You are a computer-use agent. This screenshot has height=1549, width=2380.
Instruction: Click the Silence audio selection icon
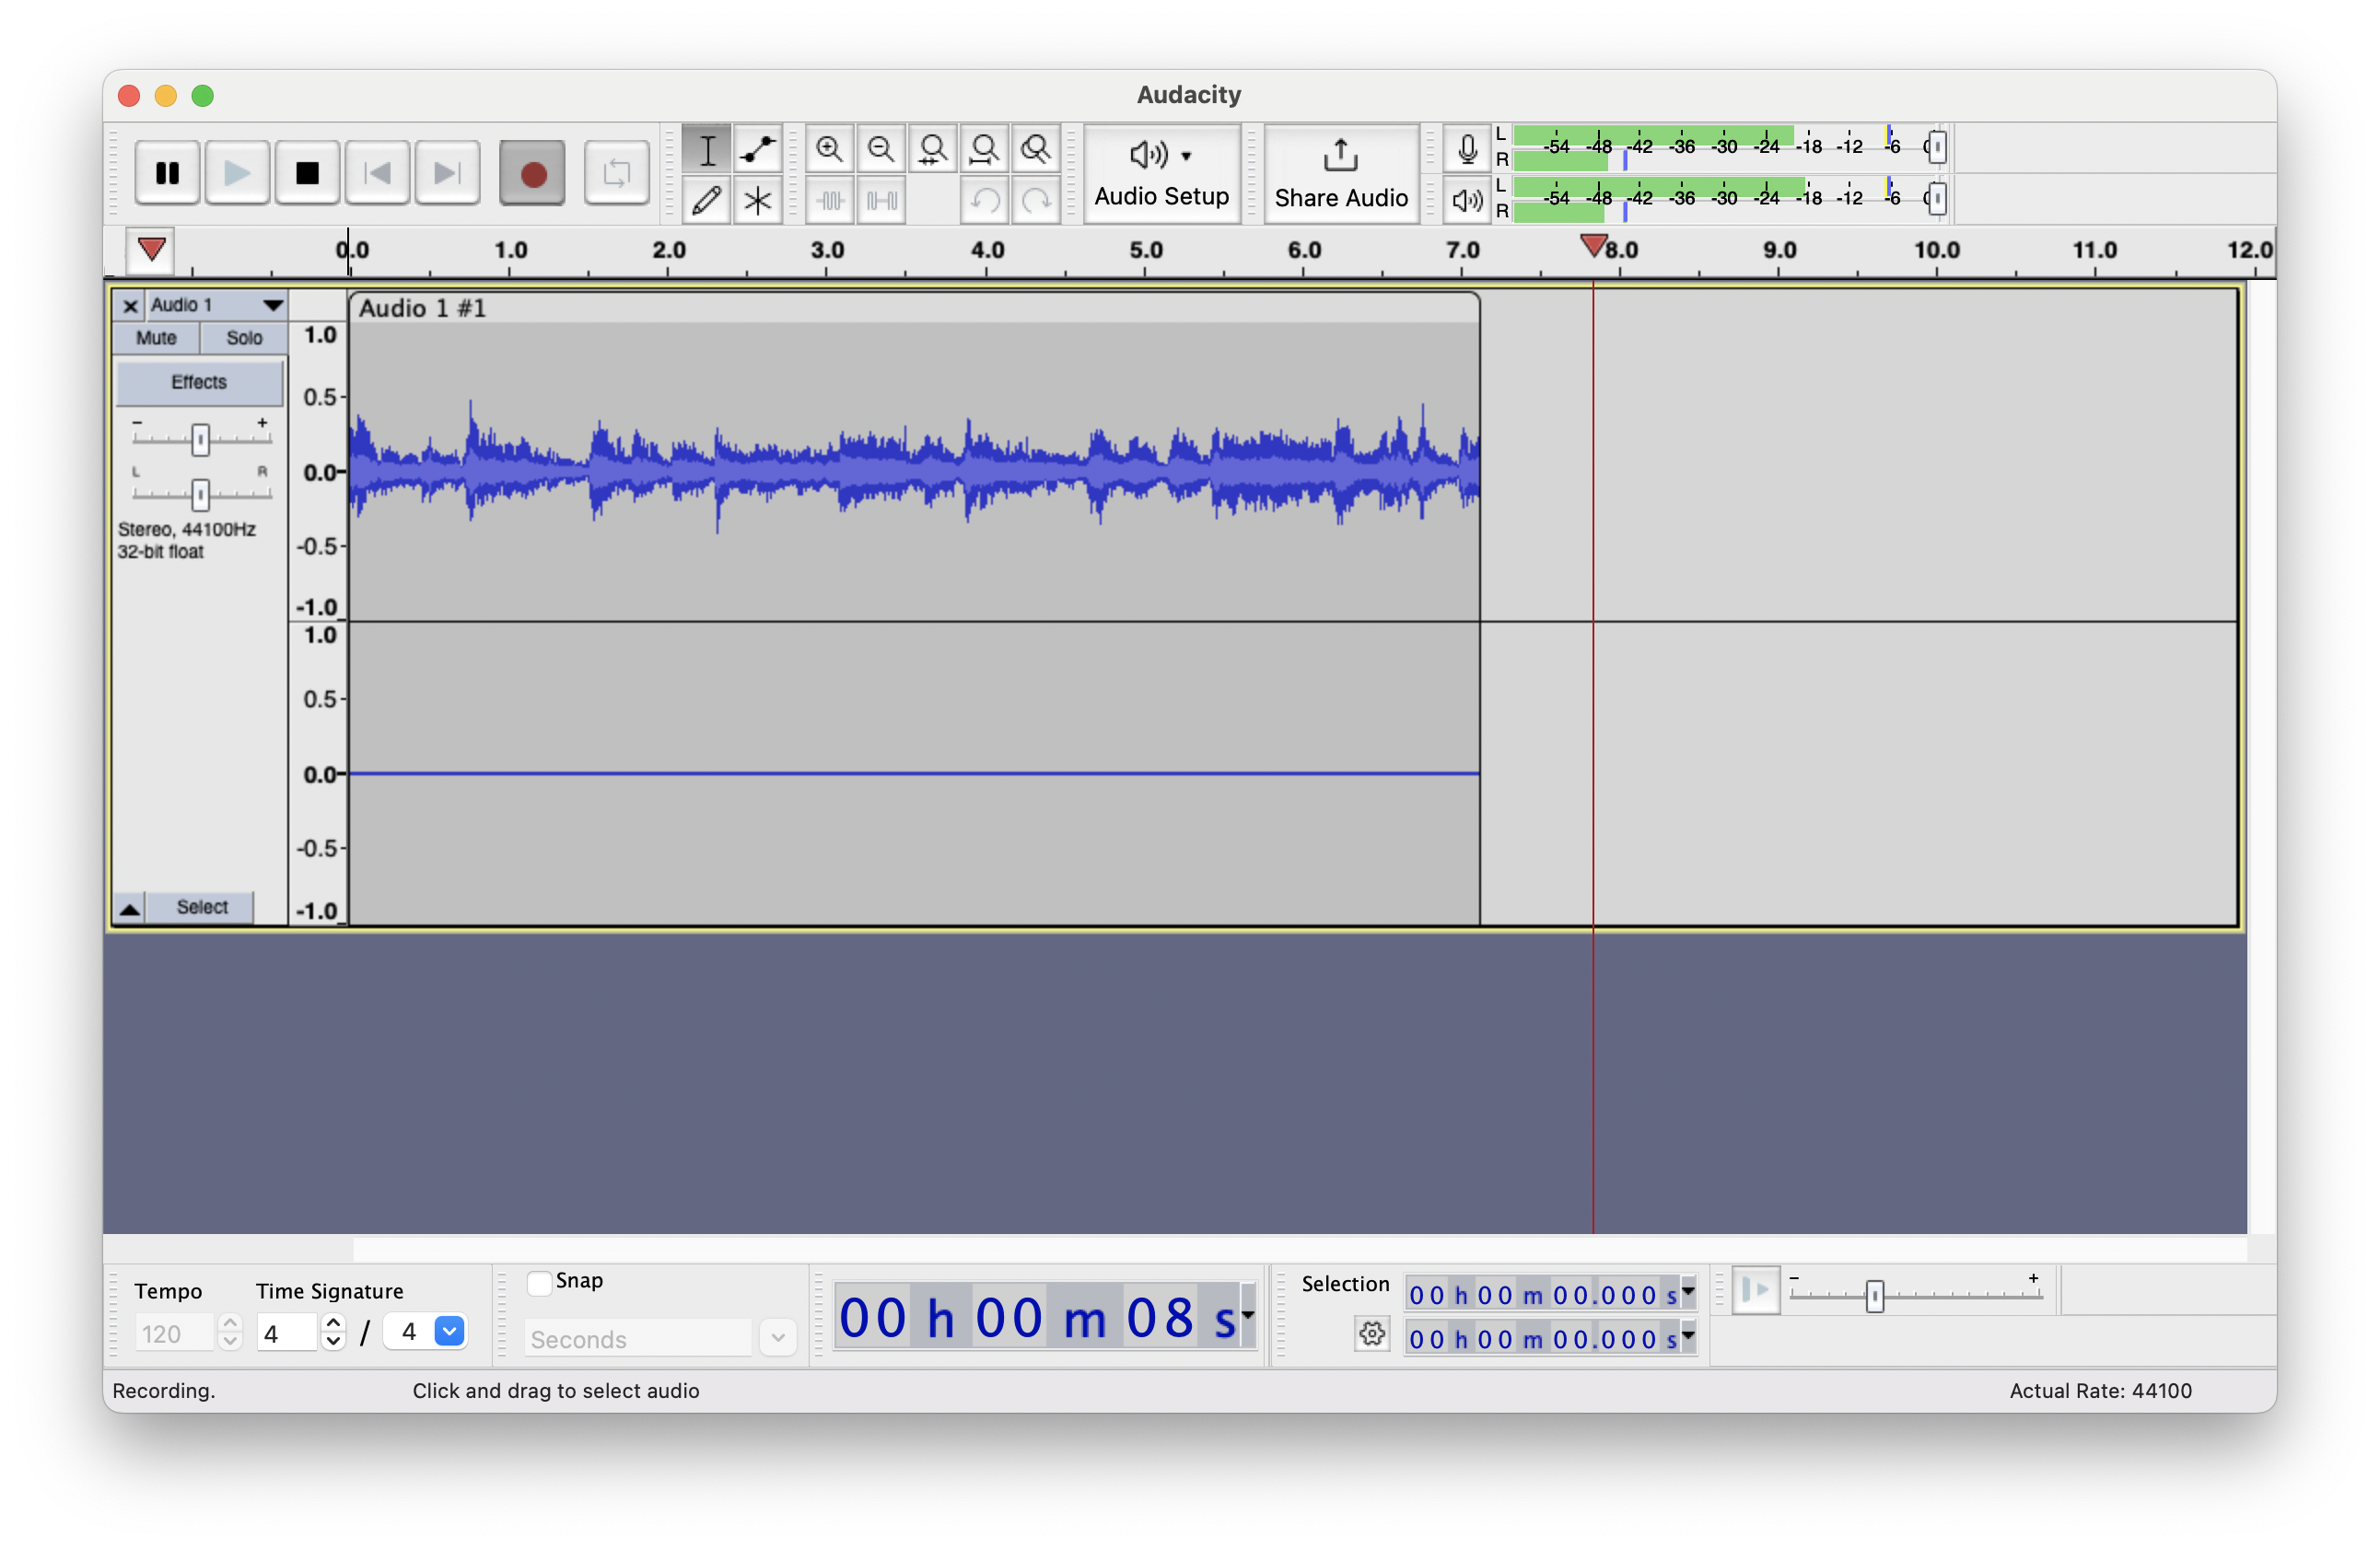[x=881, y=200]
